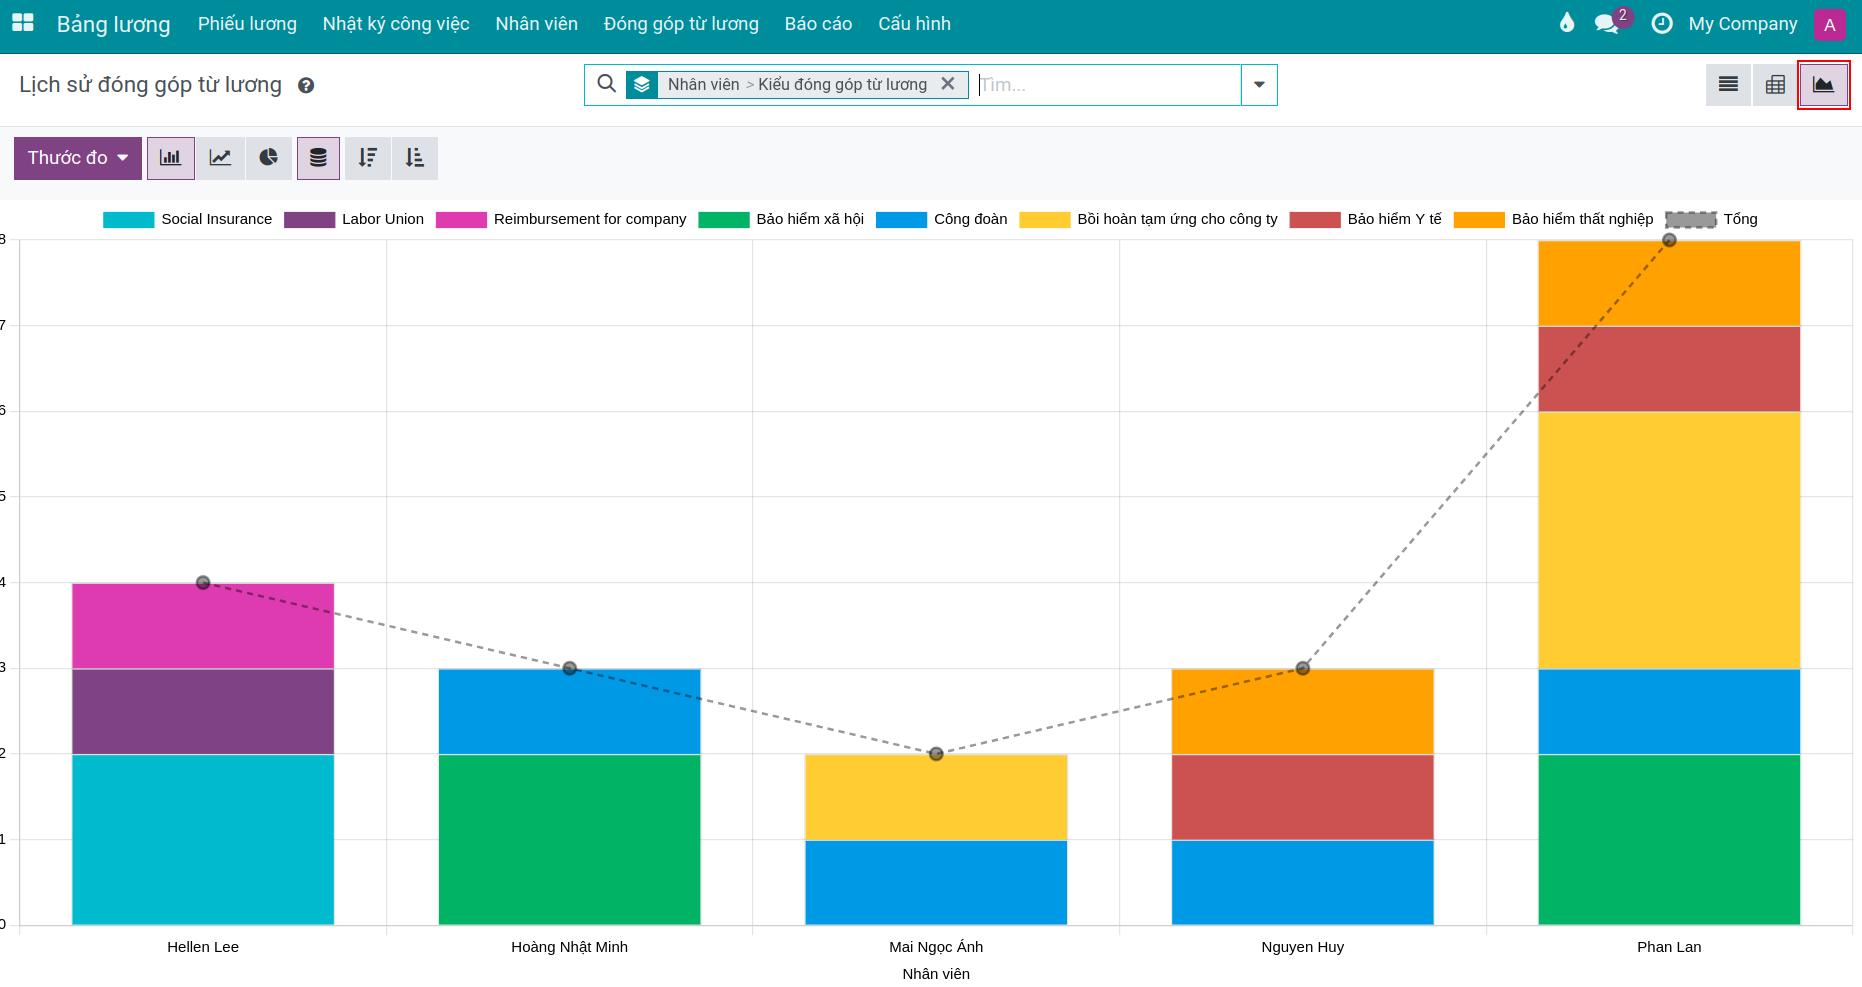Screen dimensions: 1862x987
Task: Click Phan Lan's yellow reimbursement bar segment
Action: pyautogui.click(x=1669, y=540)
